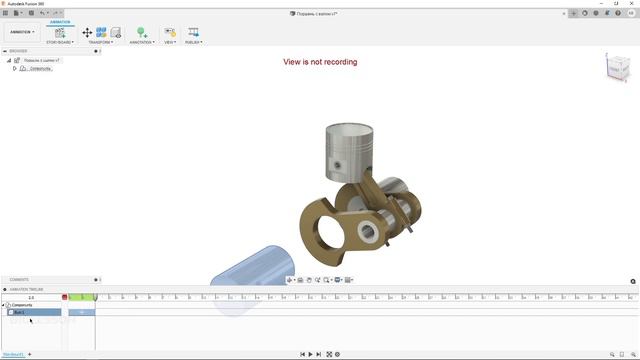Toggle the checkbox on the highlighted timeline row
The image size is (640, 360).
pos(11,312)
